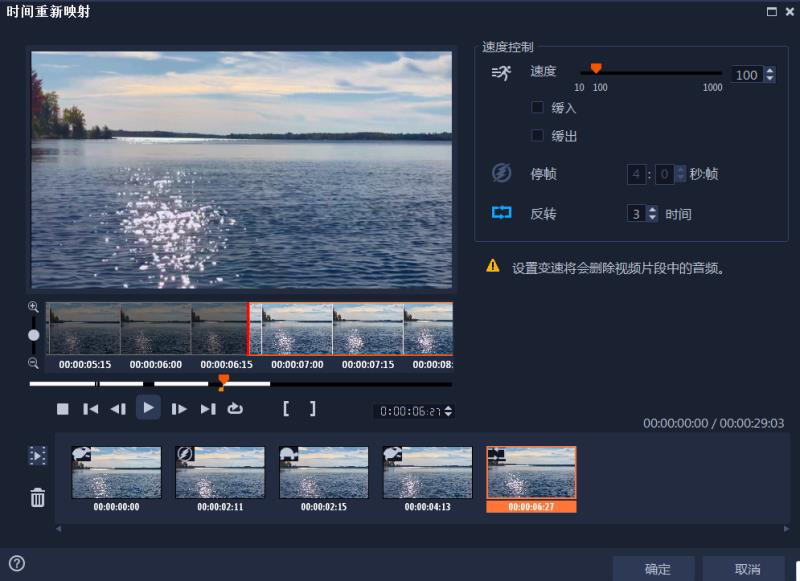Click the freeze frame icon
Screen dimensions: 800x581
click(x=502, y=173)
